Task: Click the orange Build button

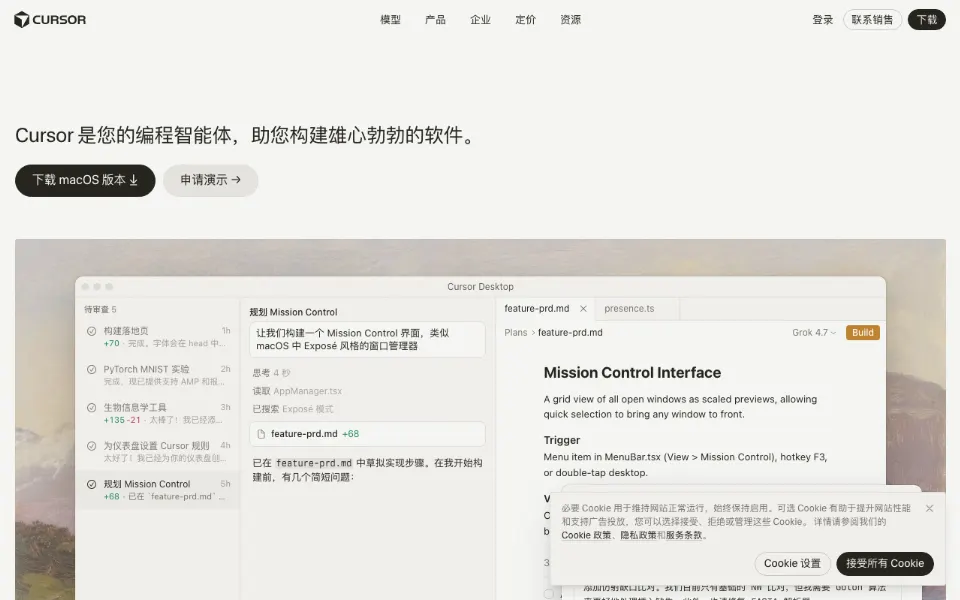Action: pos(863,332)
